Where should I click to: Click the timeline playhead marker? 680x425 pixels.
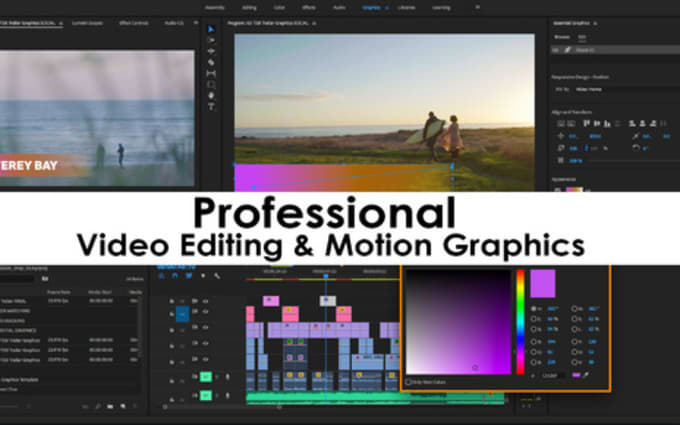pos(326,276)
